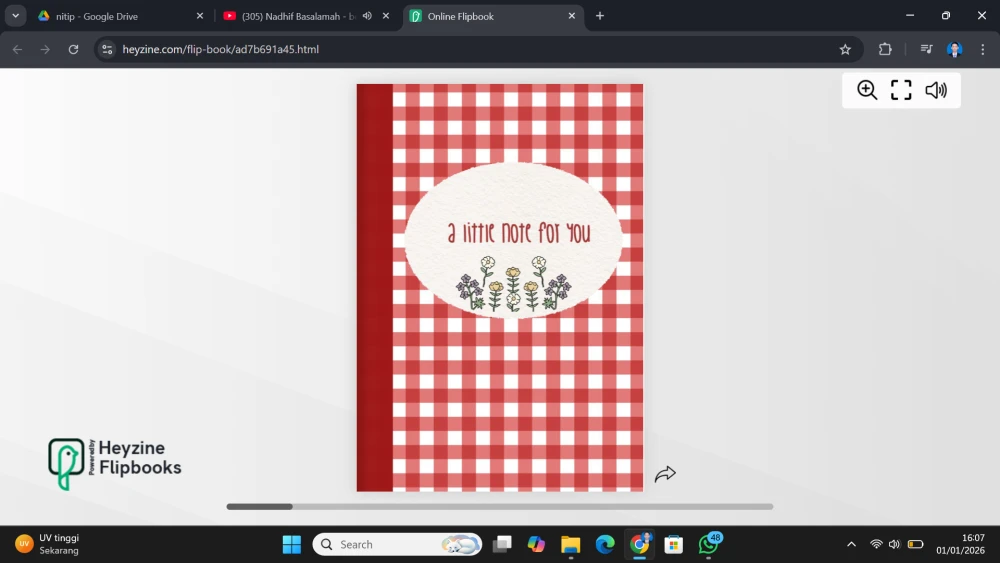
Task: Bookmark this page with the star icon
Action: tap(845, 49)
